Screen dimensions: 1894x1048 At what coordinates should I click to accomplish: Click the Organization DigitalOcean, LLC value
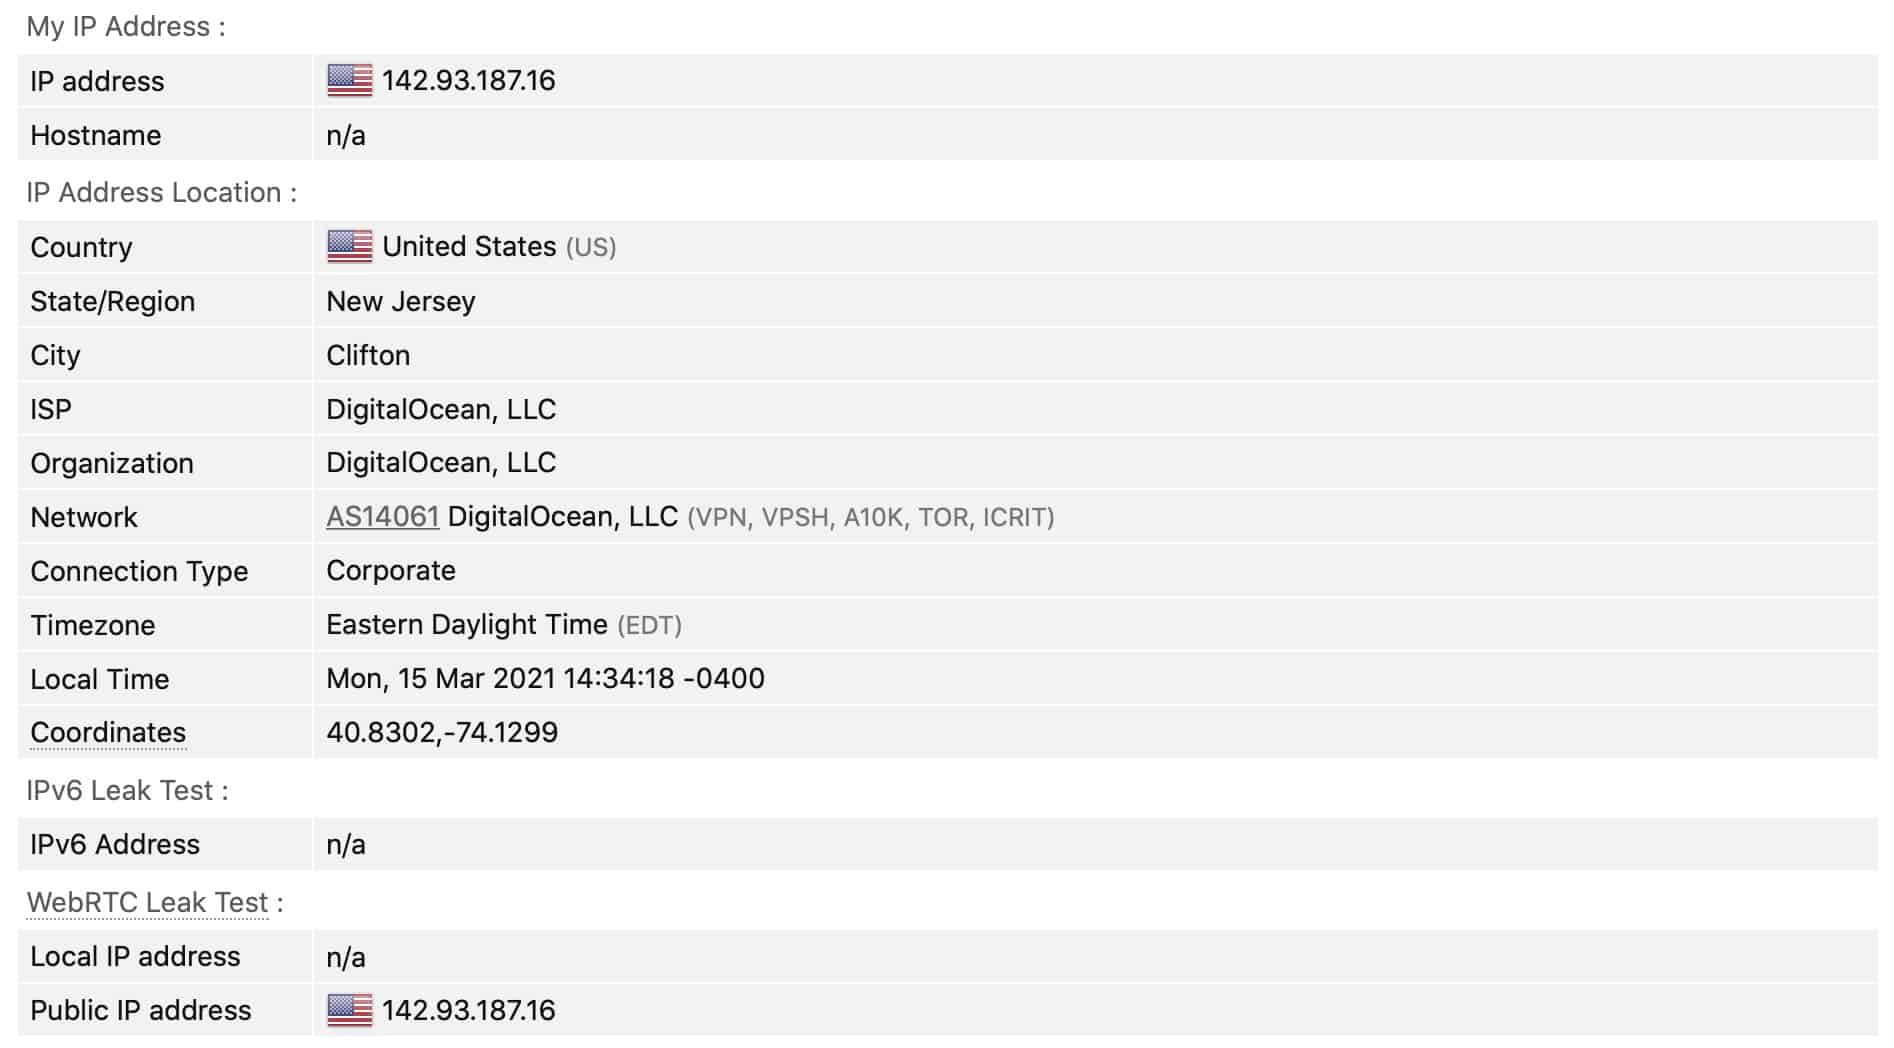441,462
